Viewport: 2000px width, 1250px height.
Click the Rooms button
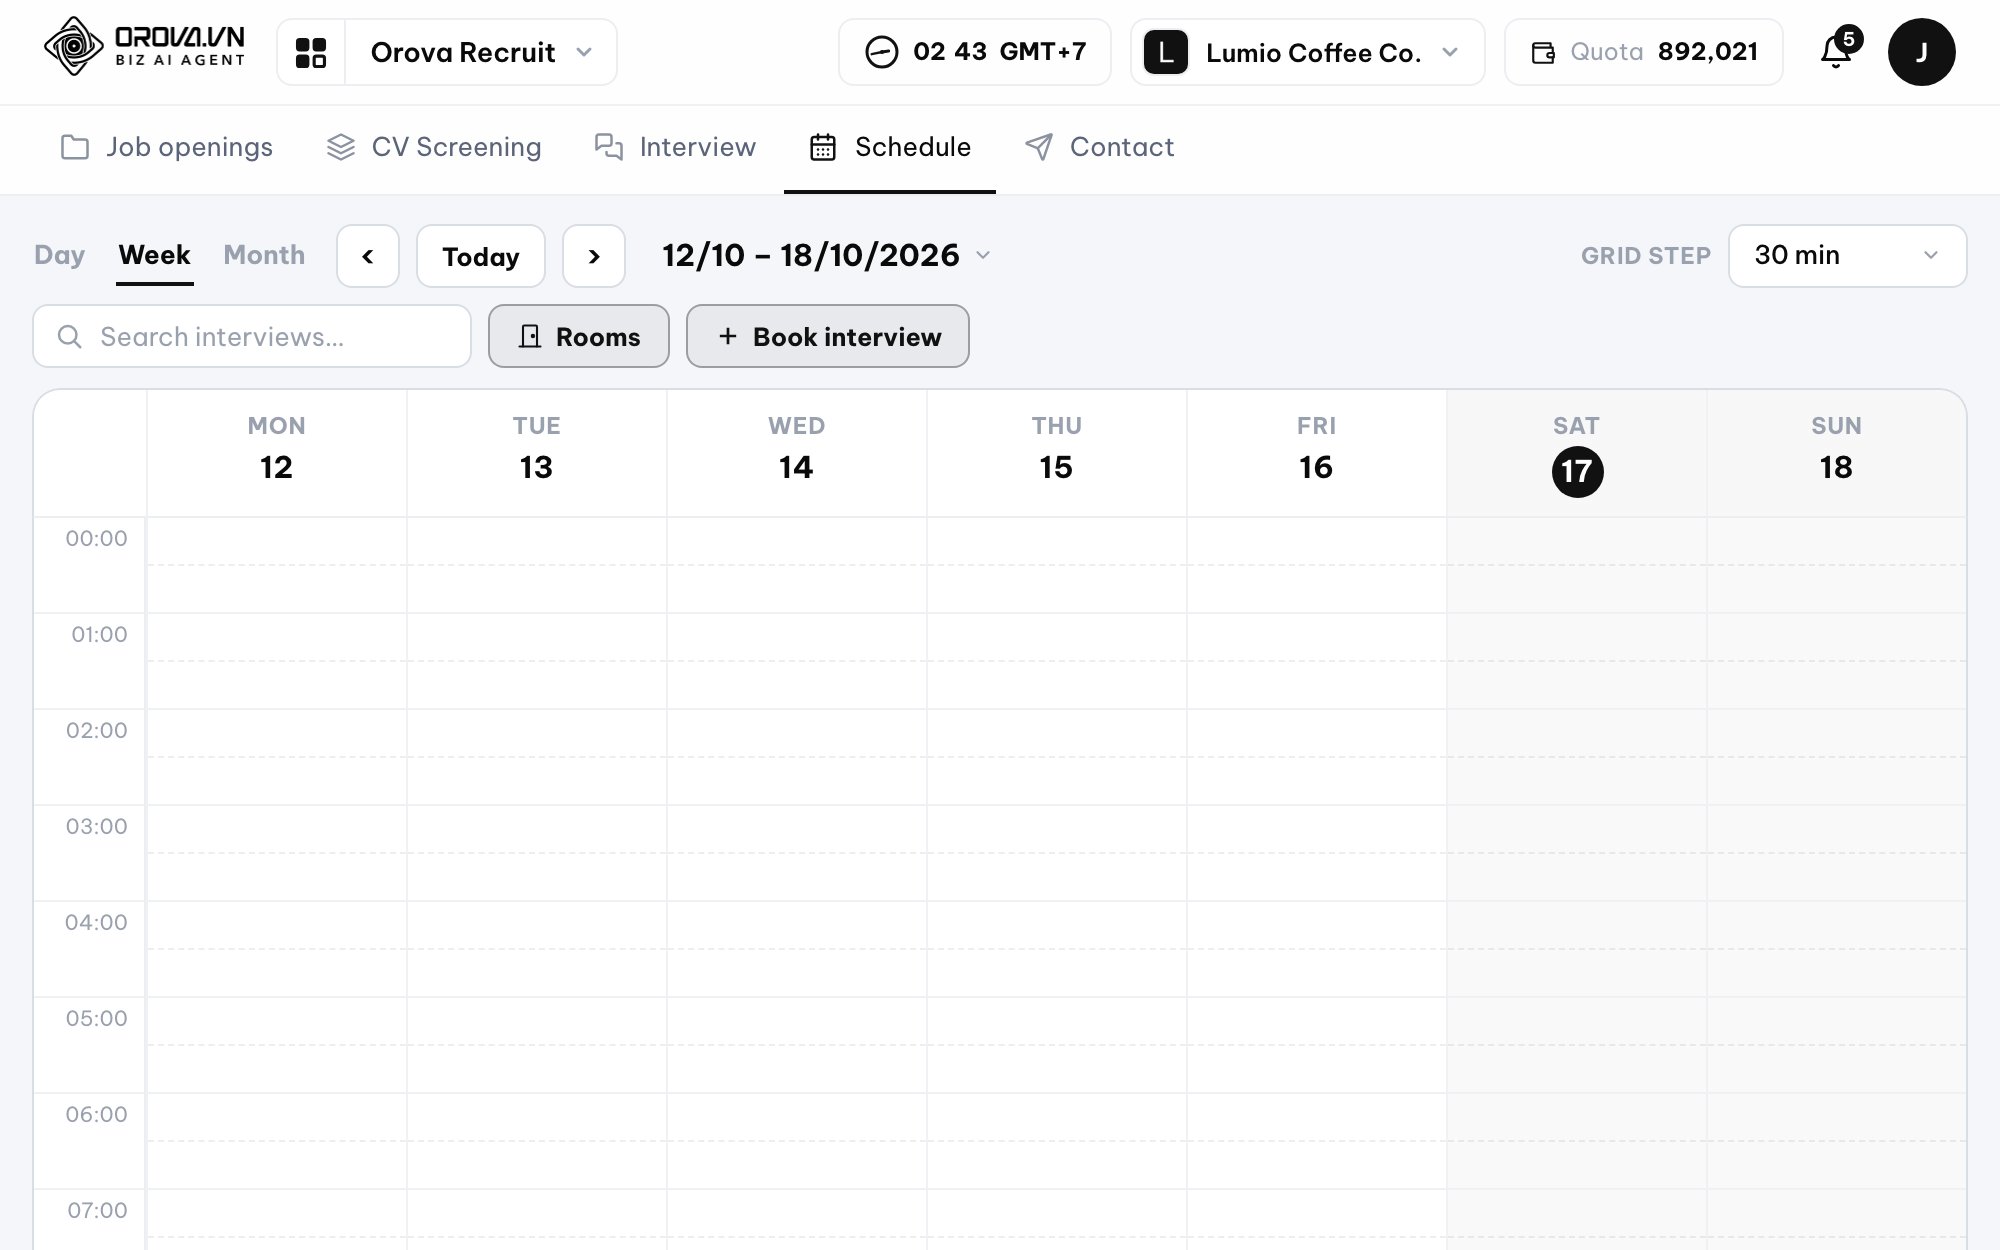[579, 336]
